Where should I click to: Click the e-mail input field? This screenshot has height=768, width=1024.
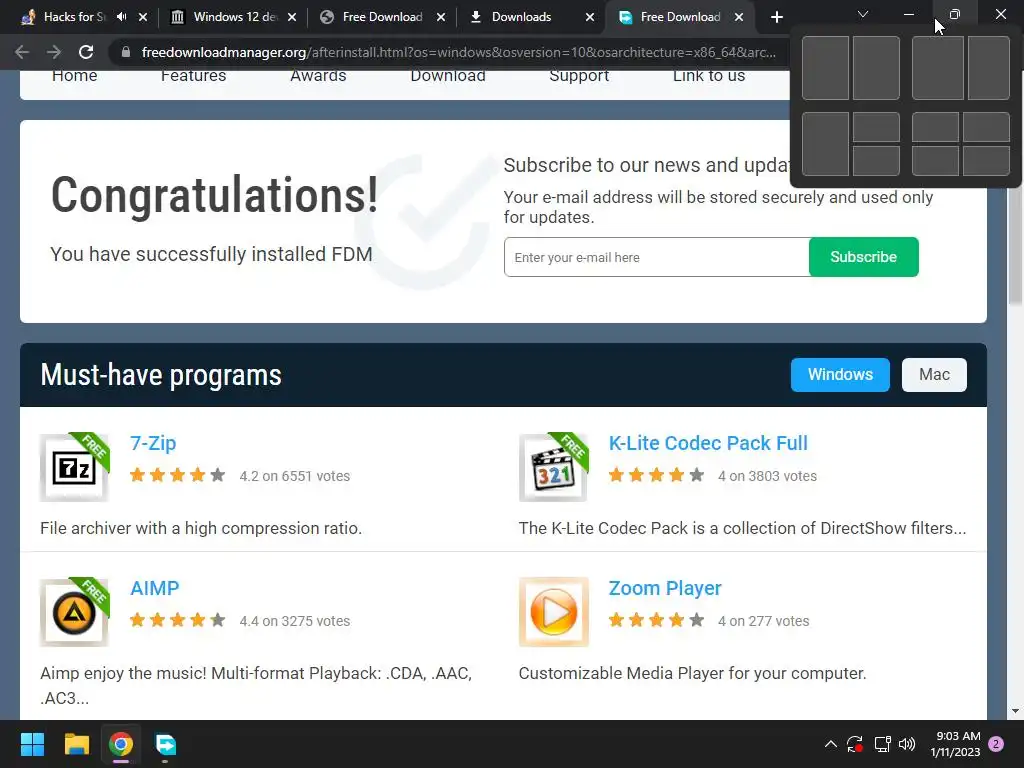click(x=656, y=257)
